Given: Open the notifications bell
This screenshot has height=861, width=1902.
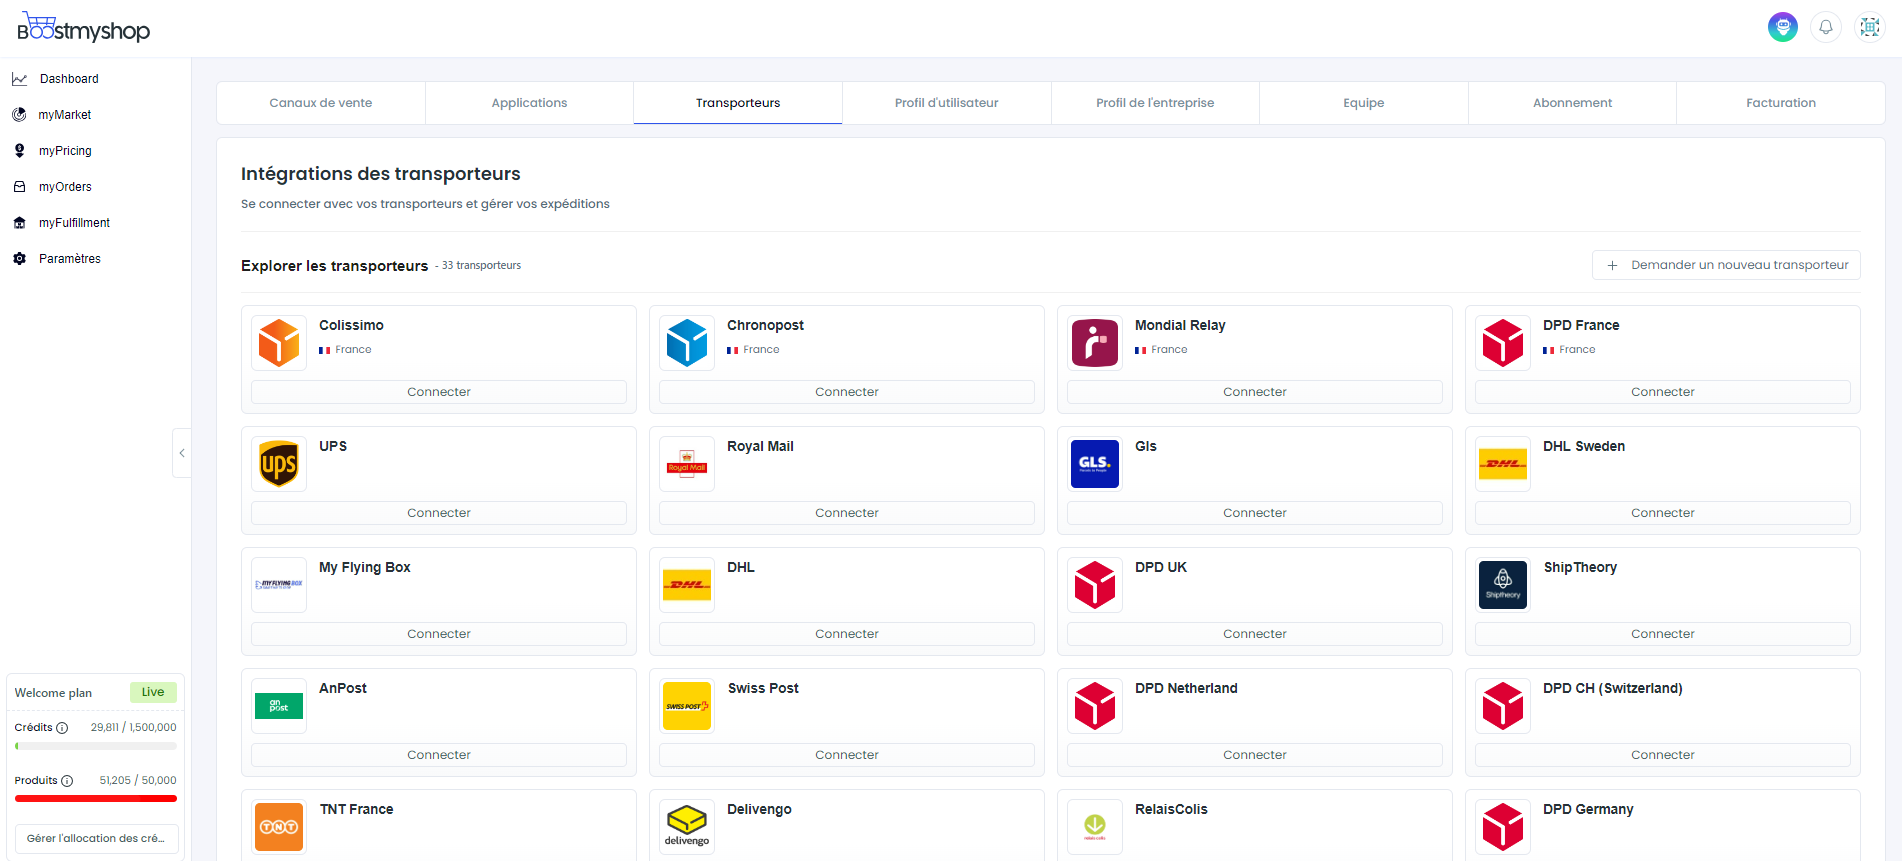Looking at the screenshot, I should pyautogui.click(x=1826, y=27).
